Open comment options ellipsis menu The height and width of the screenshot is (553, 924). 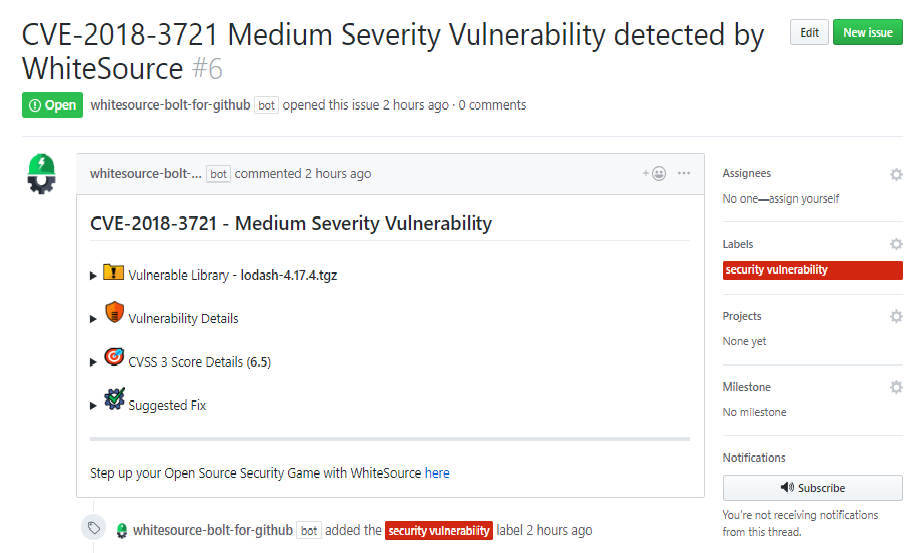684,173
